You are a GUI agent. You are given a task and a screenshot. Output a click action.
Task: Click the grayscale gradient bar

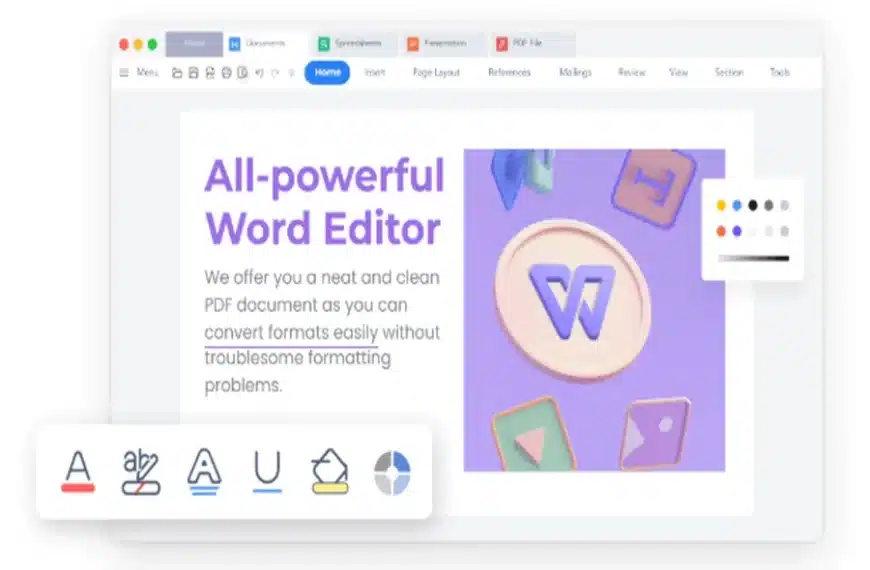point(753,258)
